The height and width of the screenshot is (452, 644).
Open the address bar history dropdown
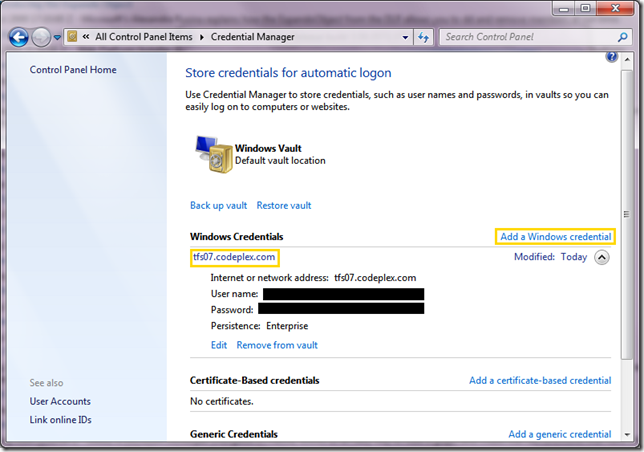point(405,37)
